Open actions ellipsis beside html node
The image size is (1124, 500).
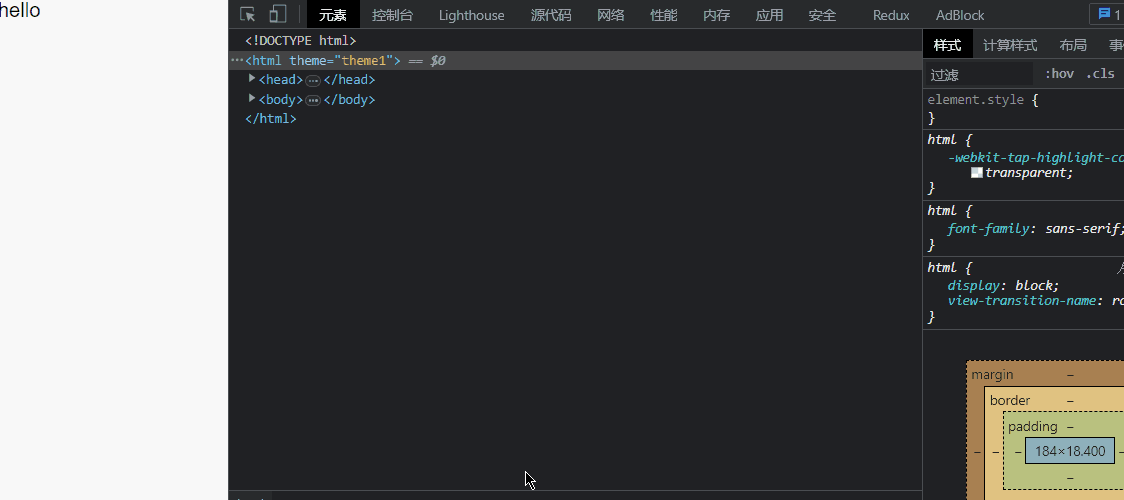237,60
